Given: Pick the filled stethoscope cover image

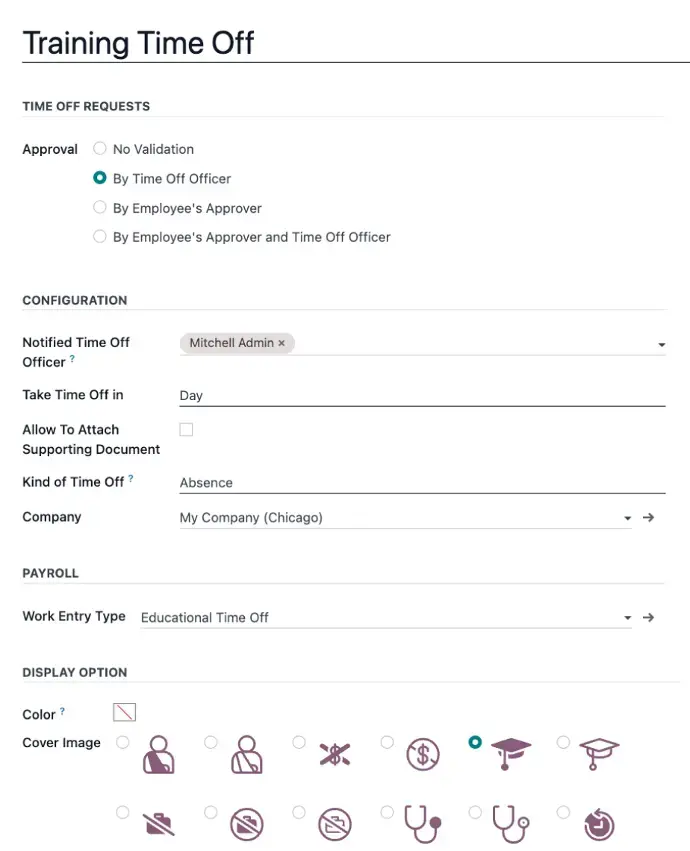Looking at the screenshot, I should 387,812.
